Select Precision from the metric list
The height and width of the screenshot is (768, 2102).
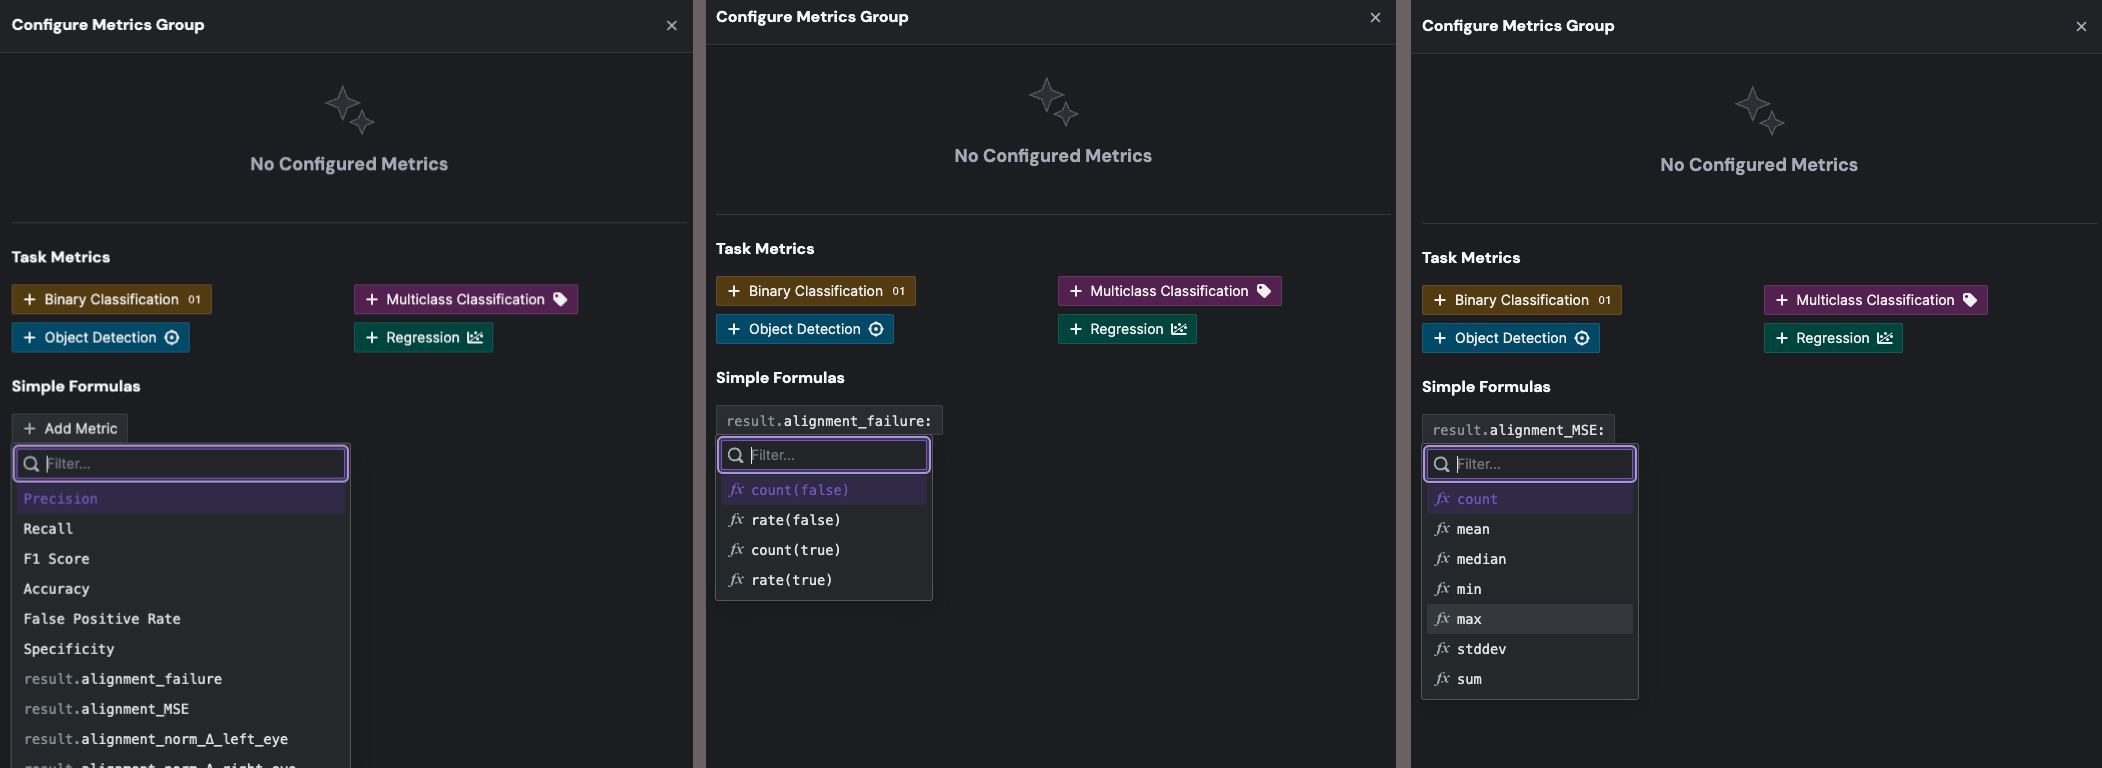181,499
